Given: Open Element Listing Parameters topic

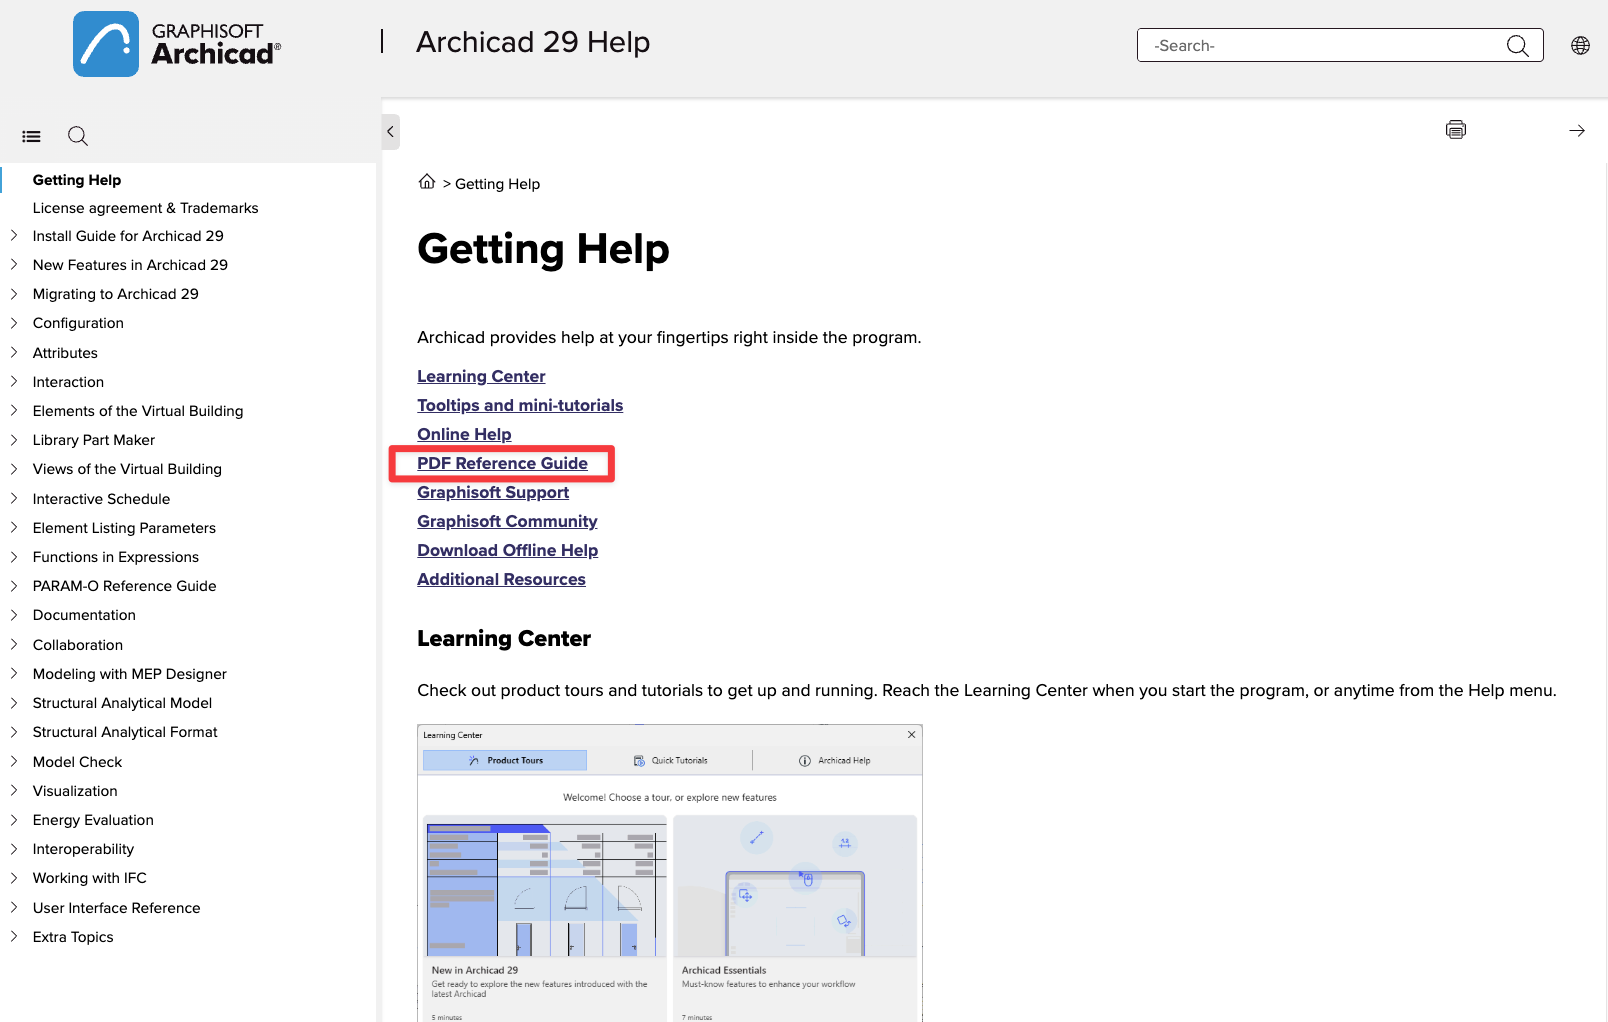Looking at the screenshot, I should coord(124,528).
